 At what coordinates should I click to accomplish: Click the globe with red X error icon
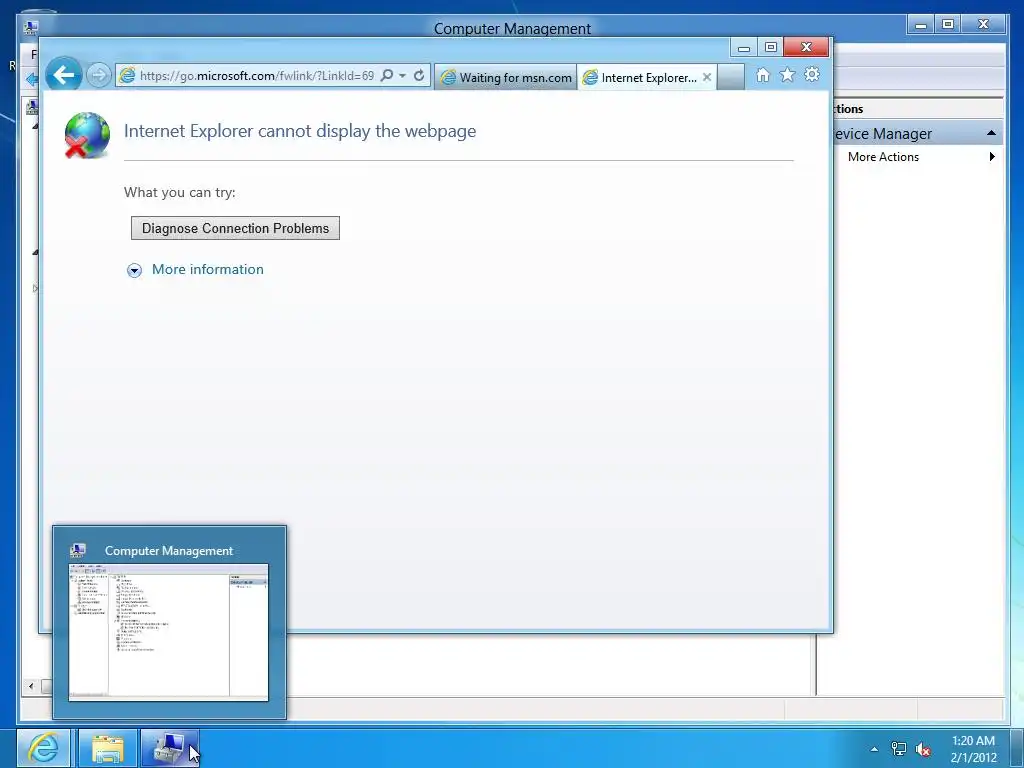point(87,135)
